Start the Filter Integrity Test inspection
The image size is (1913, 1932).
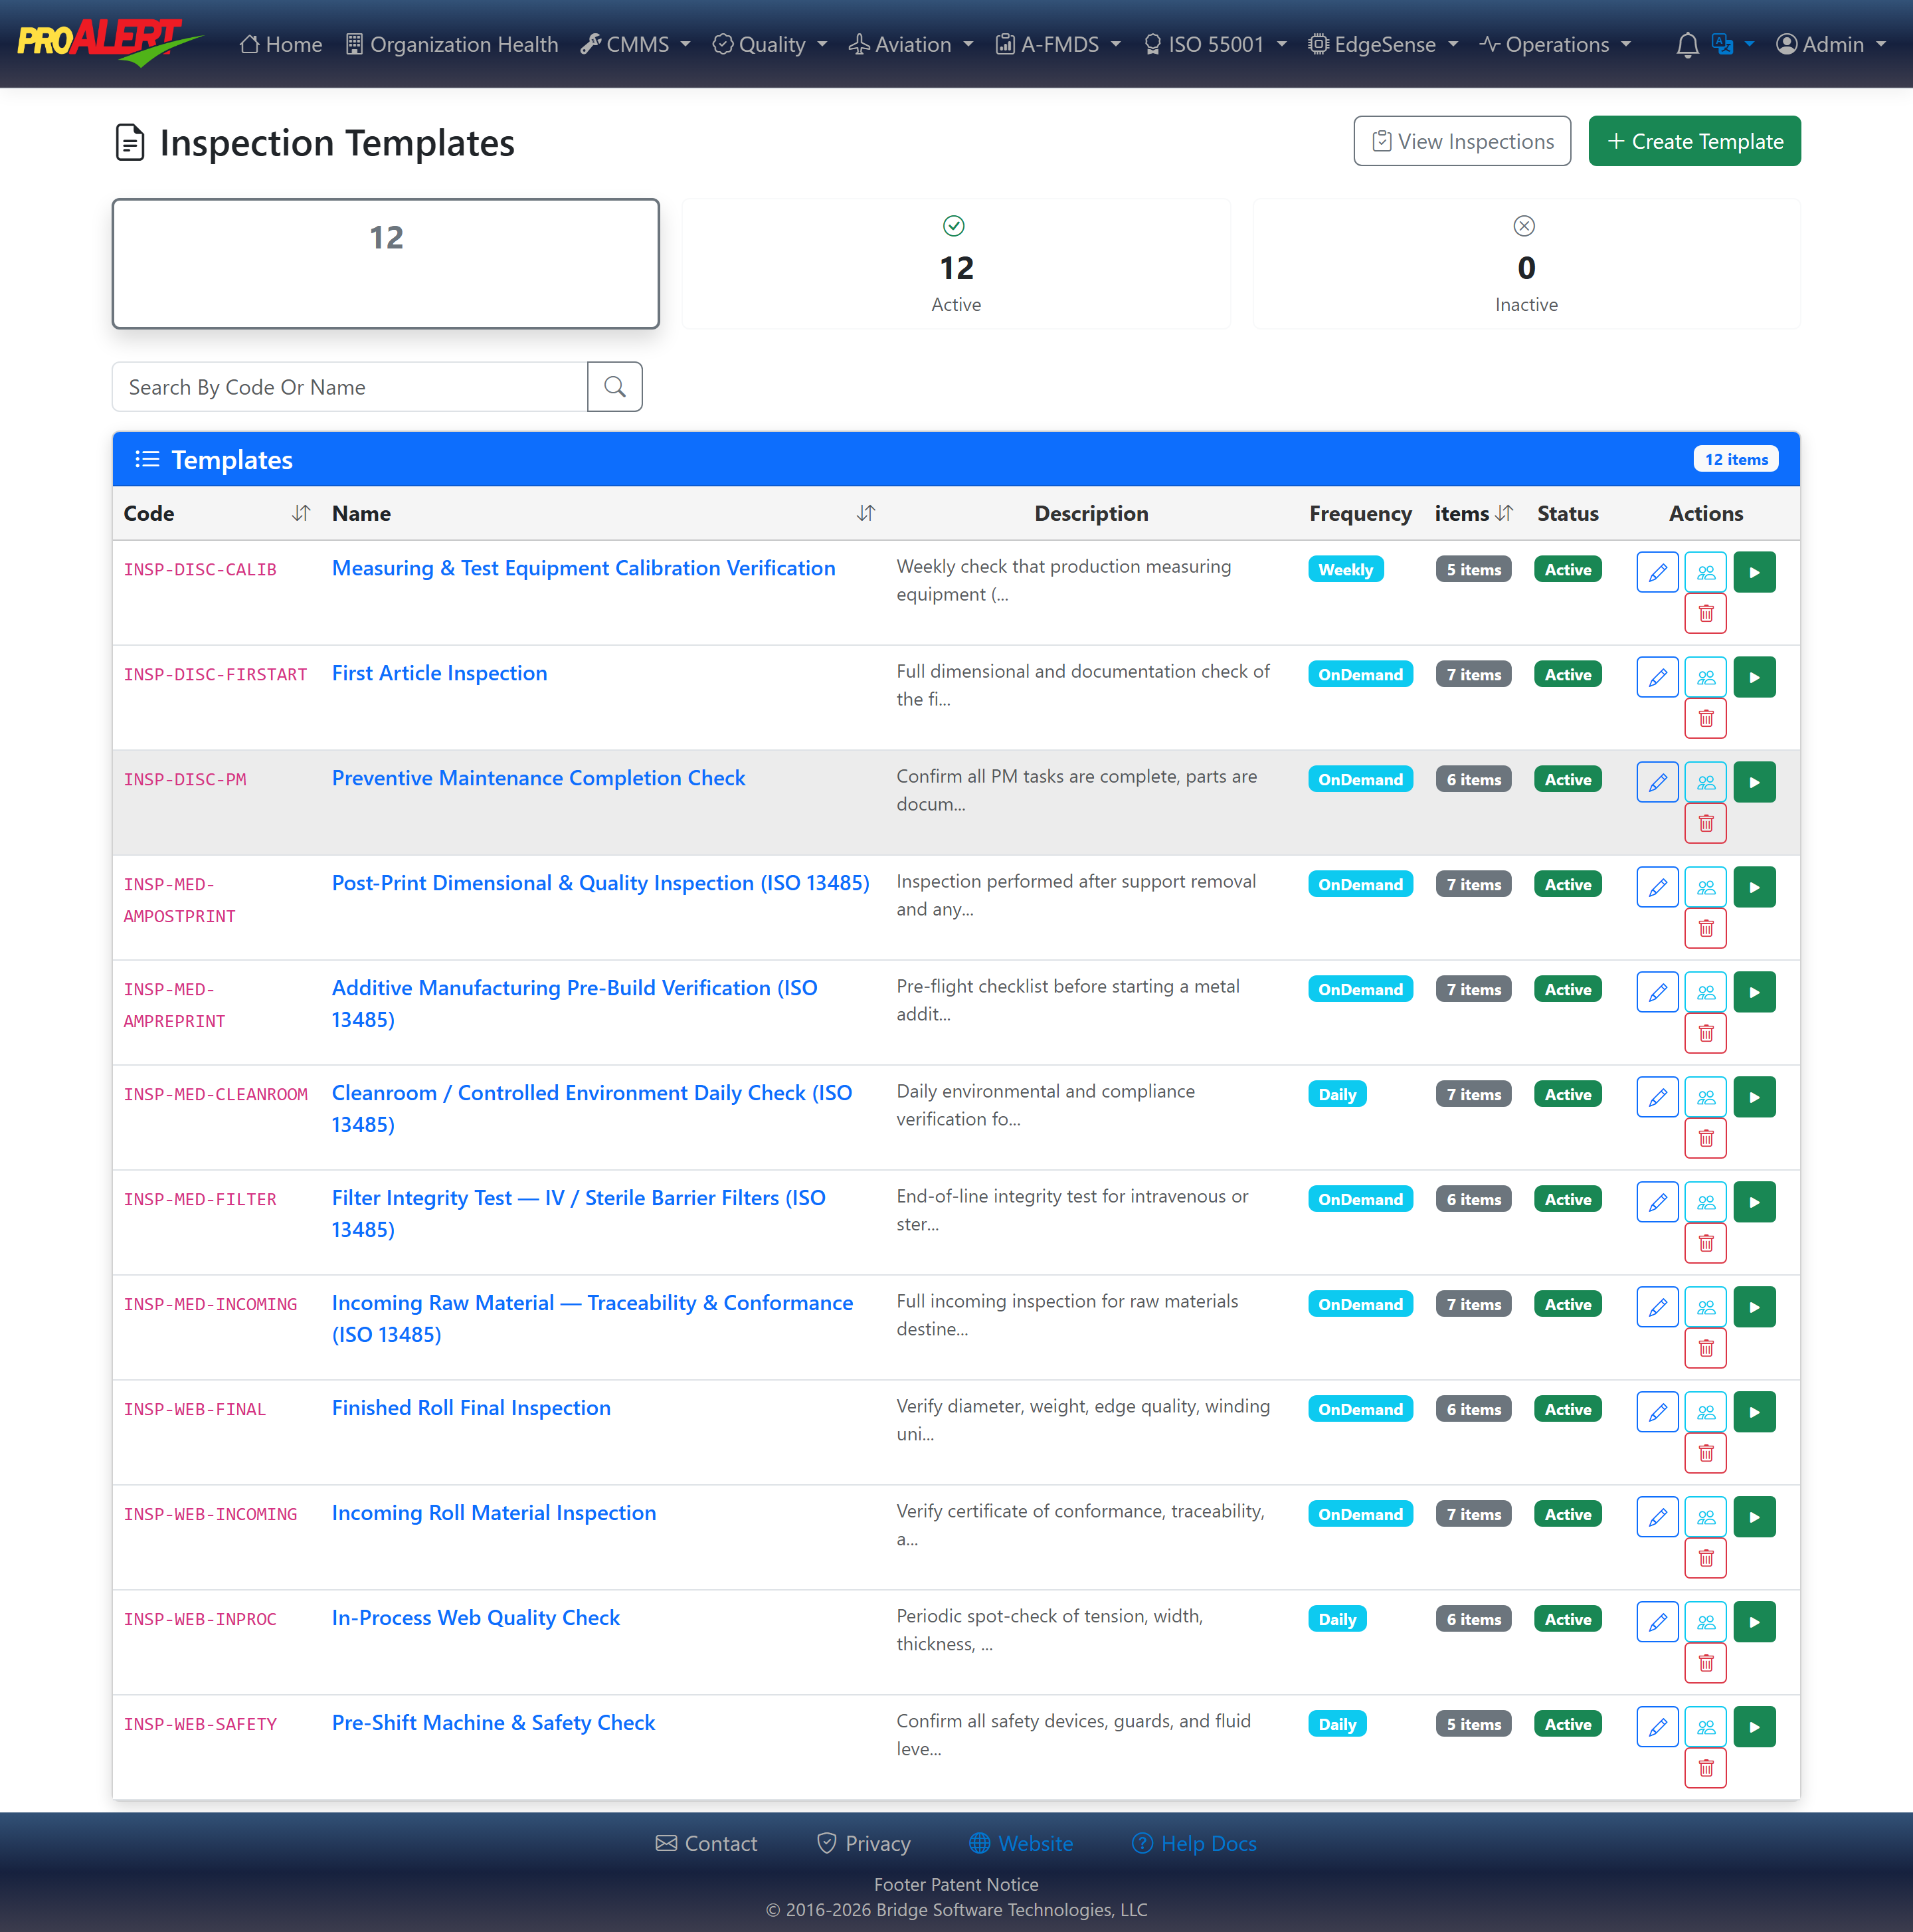(x=1754, y=1202)
